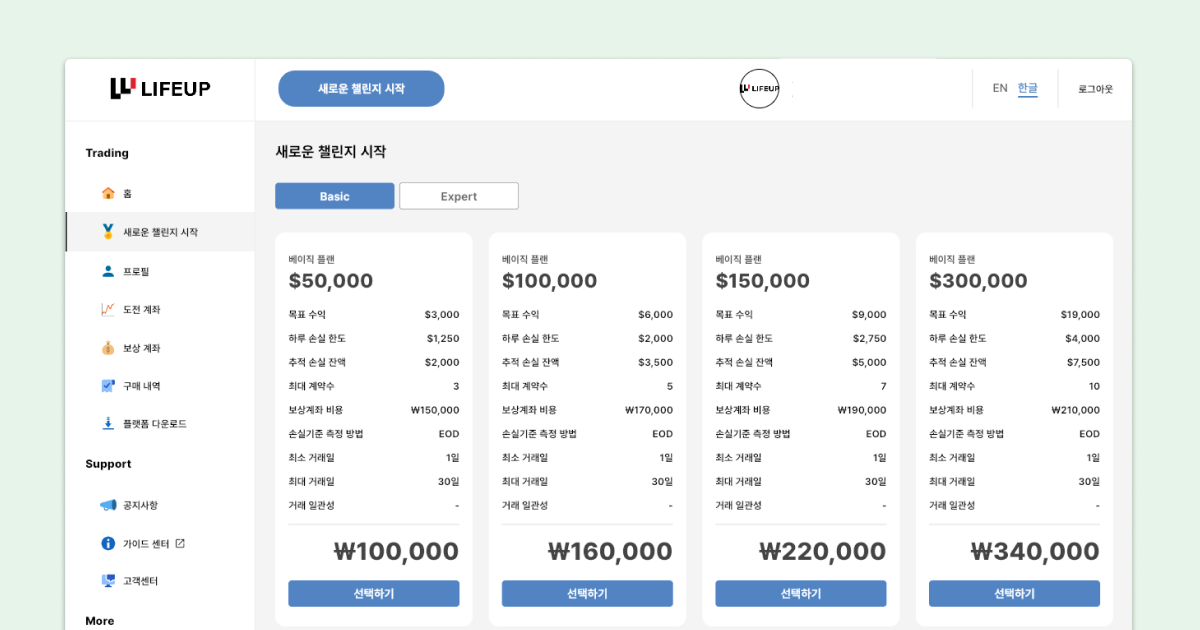1200x630 pixels.
Task: Choose the $300,000 plan with 선택하기
Action: click(x=1014, y=594)
